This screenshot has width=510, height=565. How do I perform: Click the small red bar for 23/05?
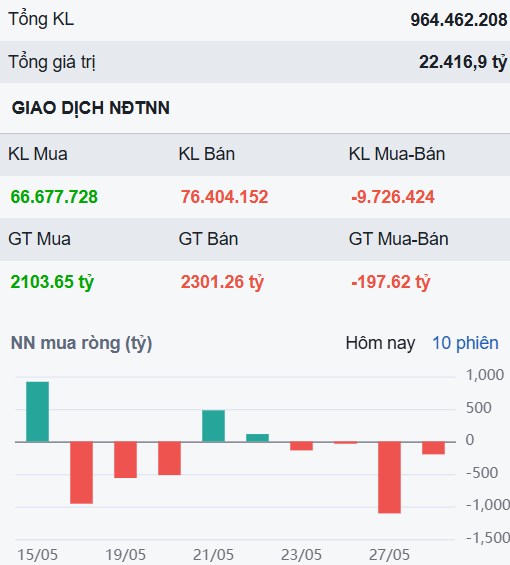point(301,446)
